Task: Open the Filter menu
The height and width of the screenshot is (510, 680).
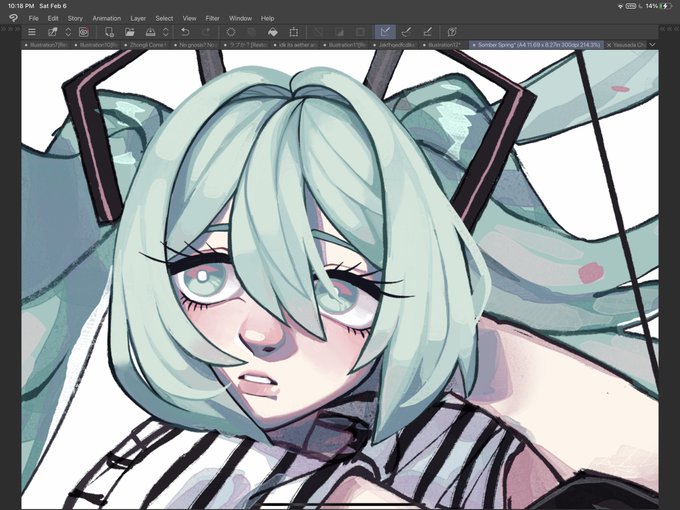Action: click(x=212, y=18)
